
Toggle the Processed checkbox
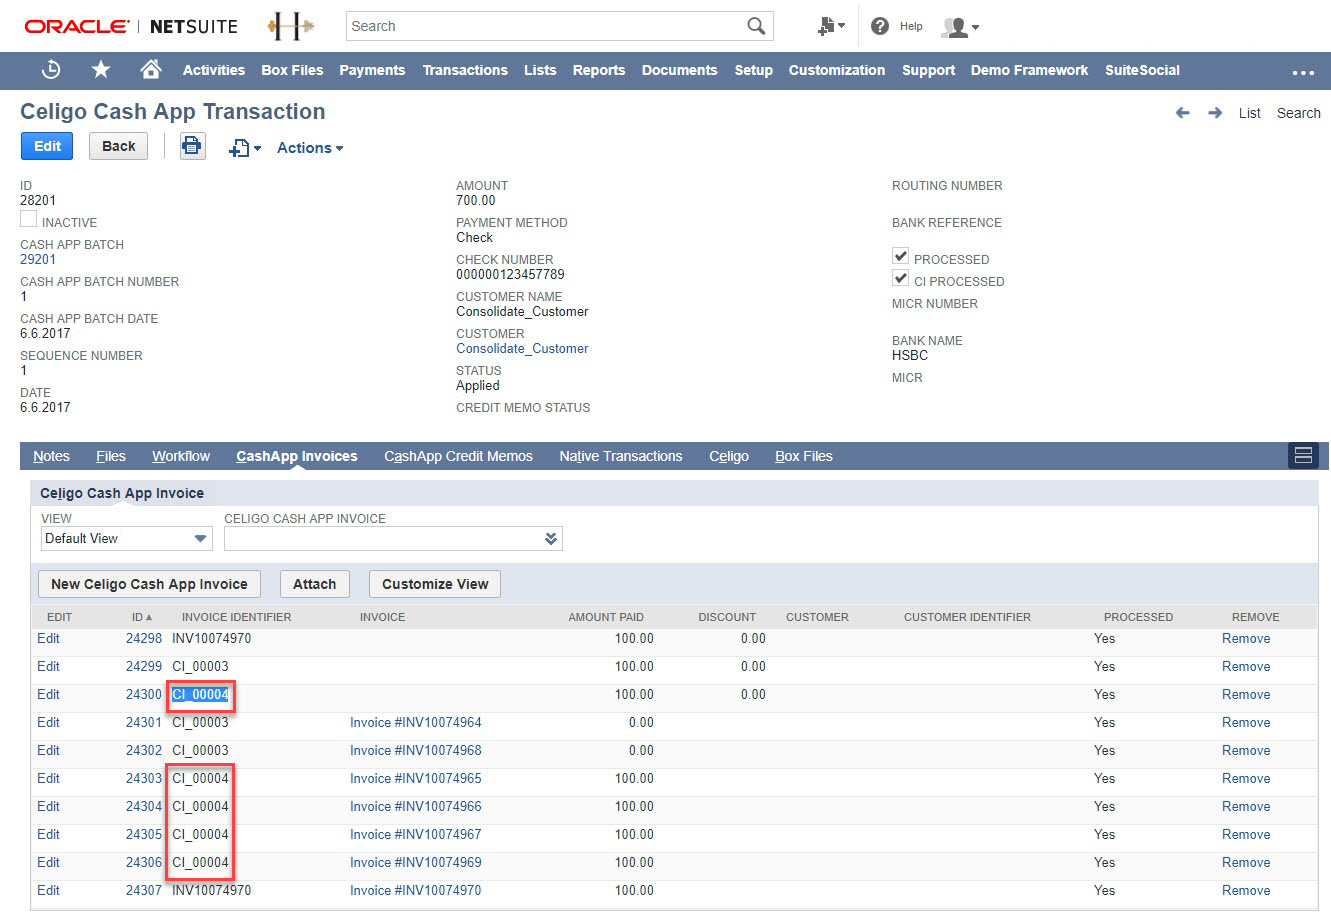(x=900, y=256)
